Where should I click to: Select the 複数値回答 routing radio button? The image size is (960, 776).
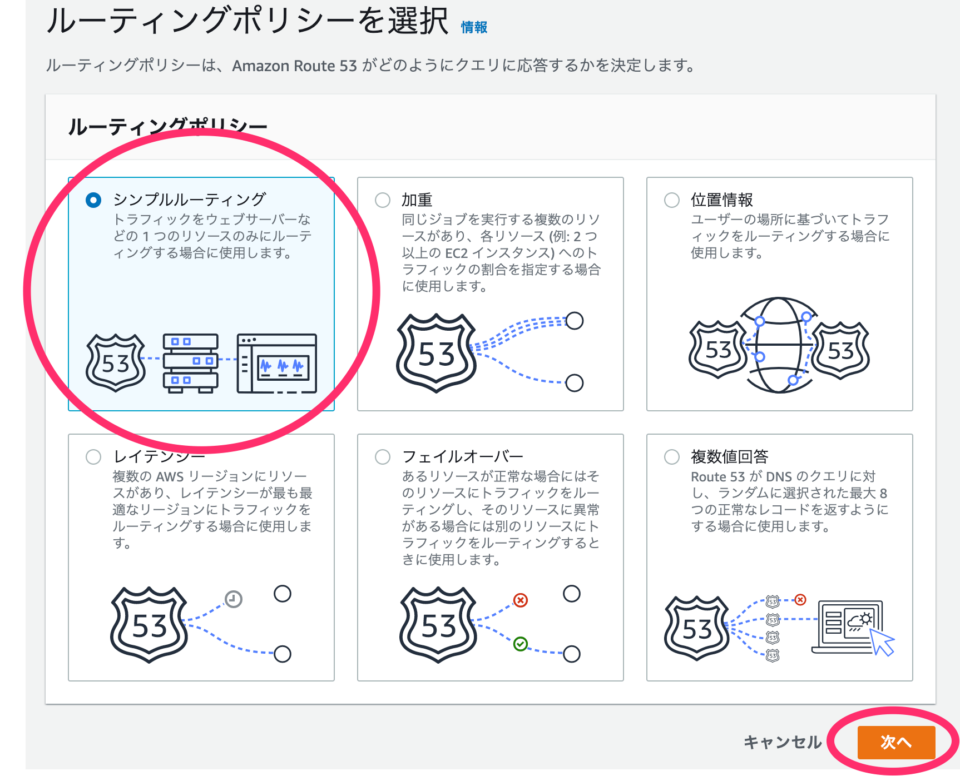click(x=672, y=457)
